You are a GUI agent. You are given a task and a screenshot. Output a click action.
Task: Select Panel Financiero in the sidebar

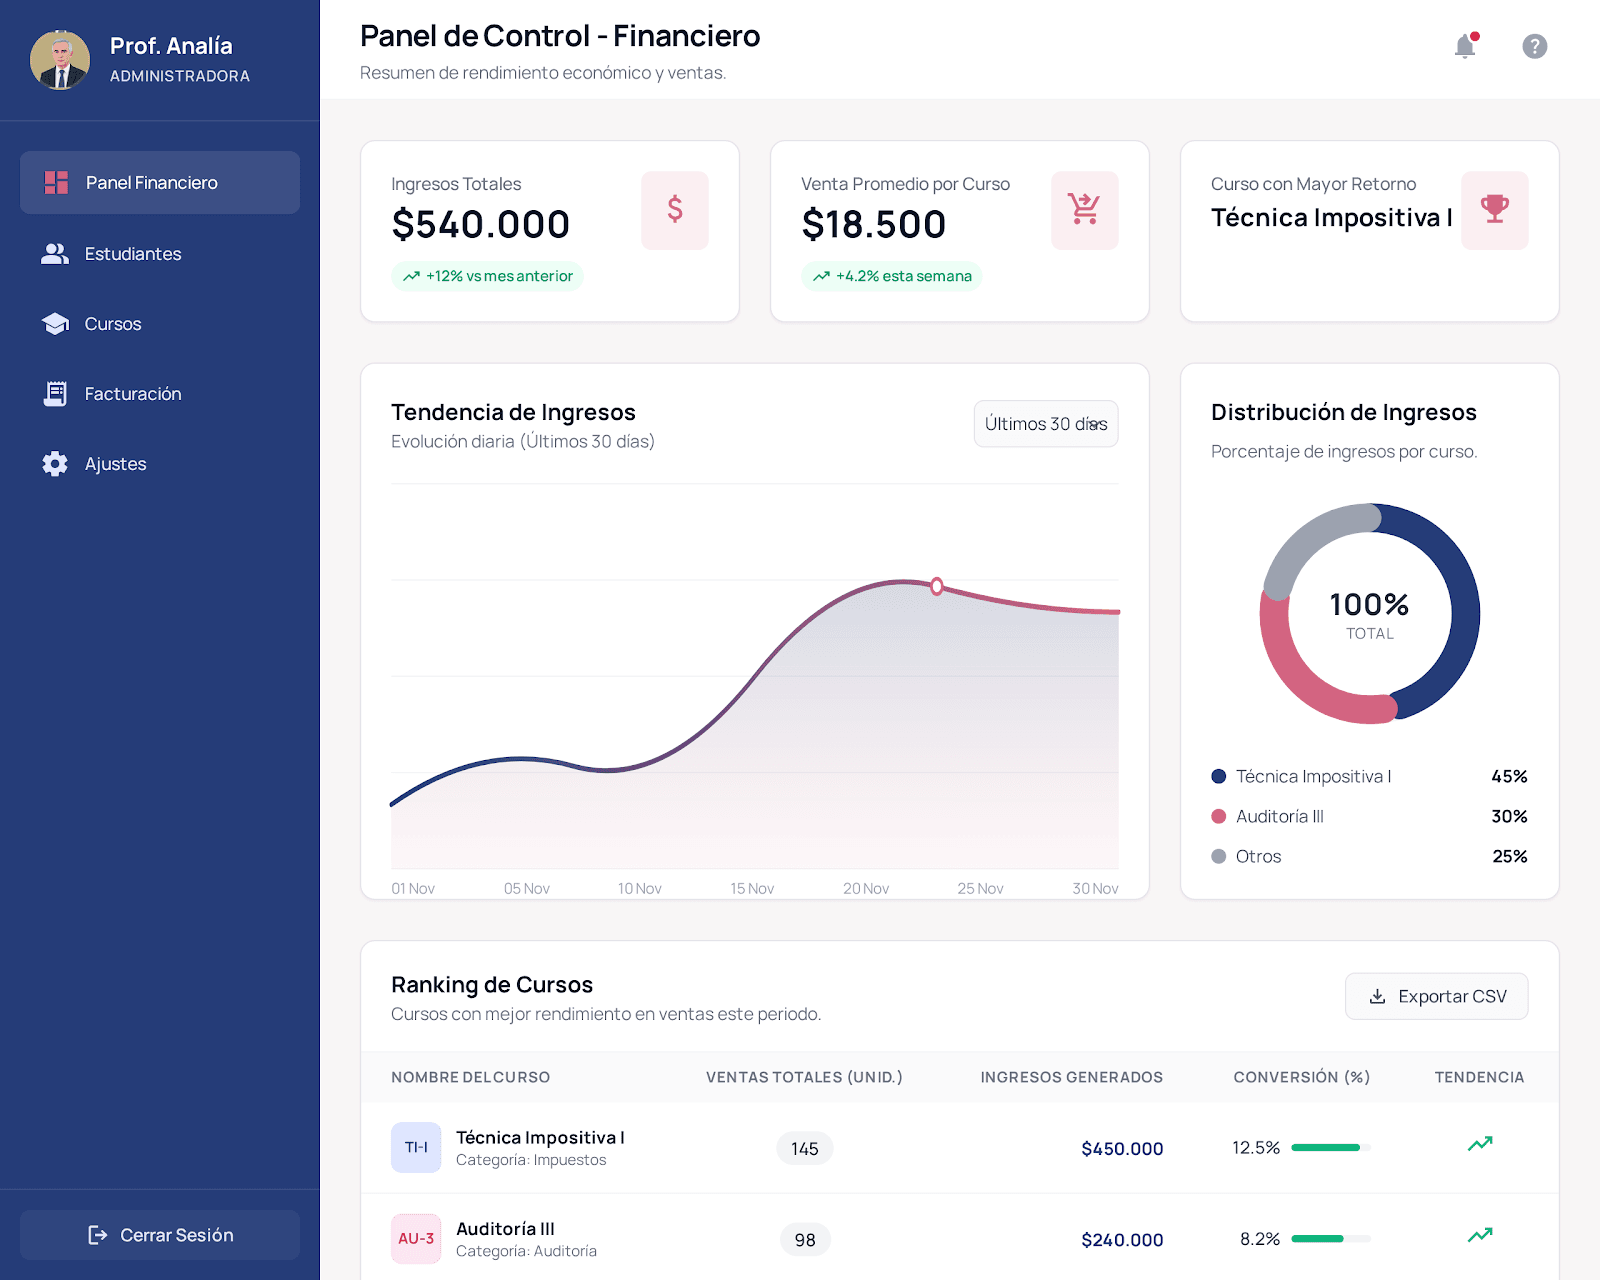160,183
